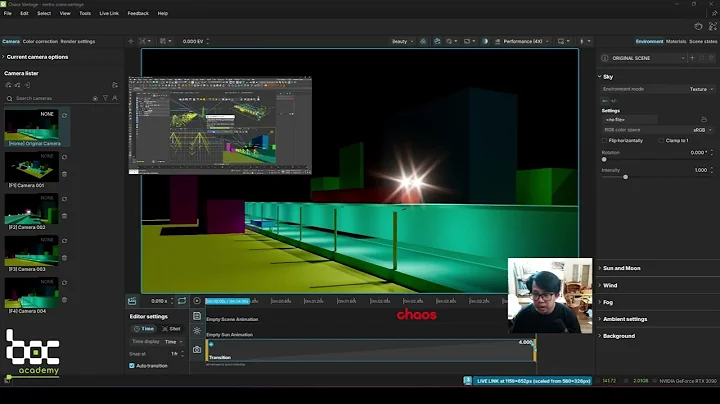The width and height of the screenshot is (720, 404).
Task: Update Camera 001 with refresh icon
Action: 64,157
